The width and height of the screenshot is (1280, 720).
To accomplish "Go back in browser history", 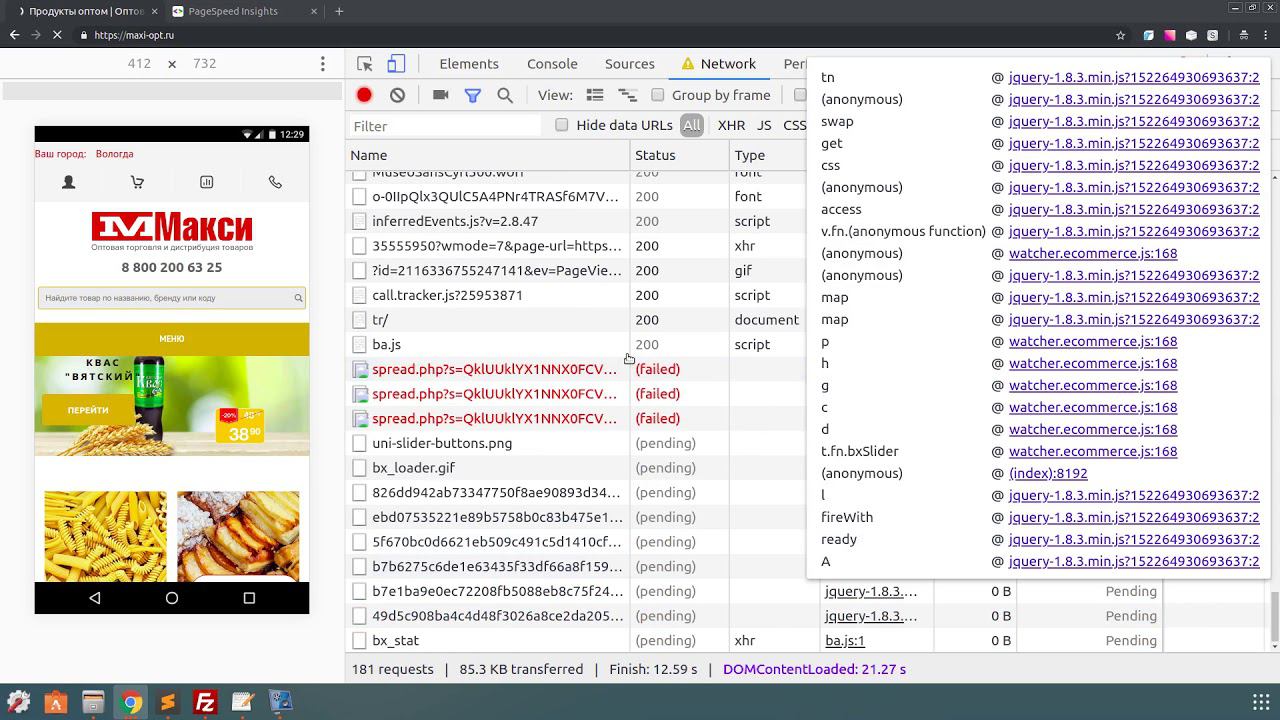I will coord(14,35).
